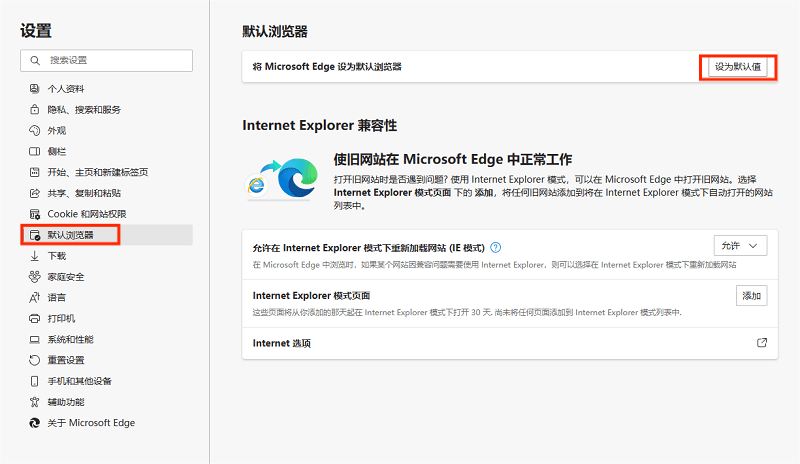
Task: Click the IE mode help question-mark icon
Action: (495, 248)
